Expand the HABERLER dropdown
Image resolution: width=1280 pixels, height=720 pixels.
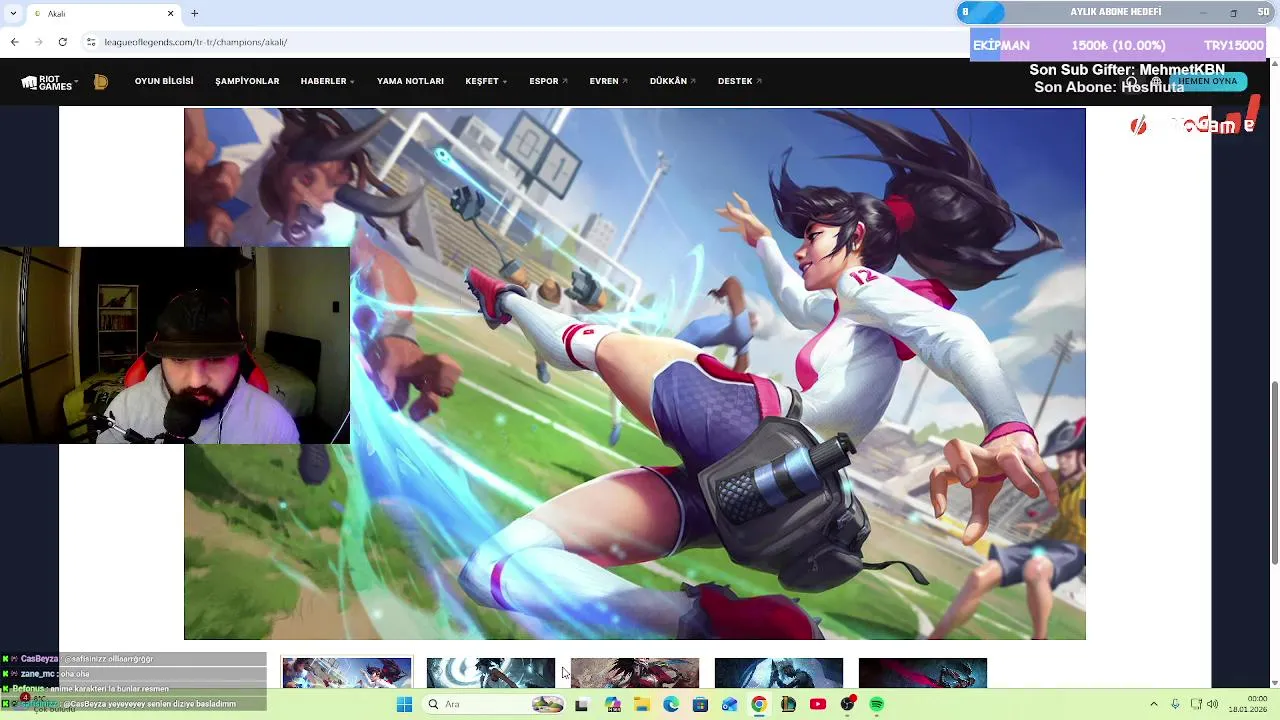point(327,81)
